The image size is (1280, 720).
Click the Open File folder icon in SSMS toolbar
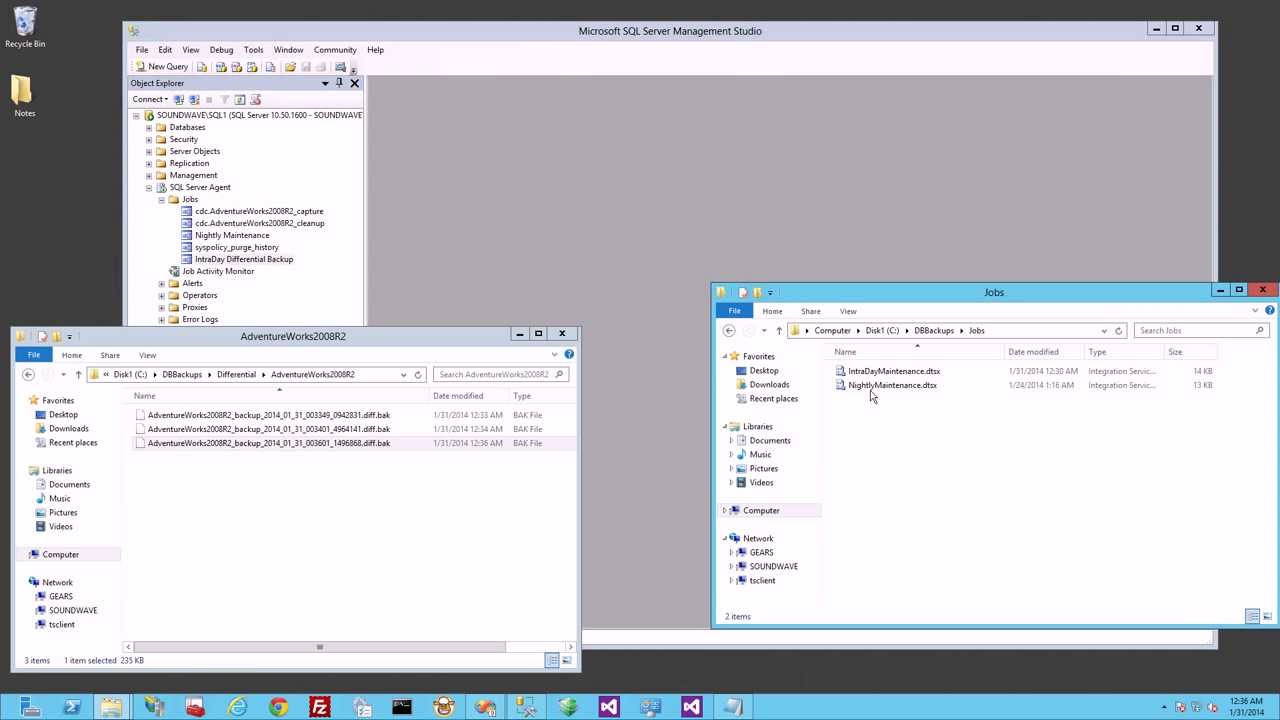pyautogui.click(x=290, y=67)
